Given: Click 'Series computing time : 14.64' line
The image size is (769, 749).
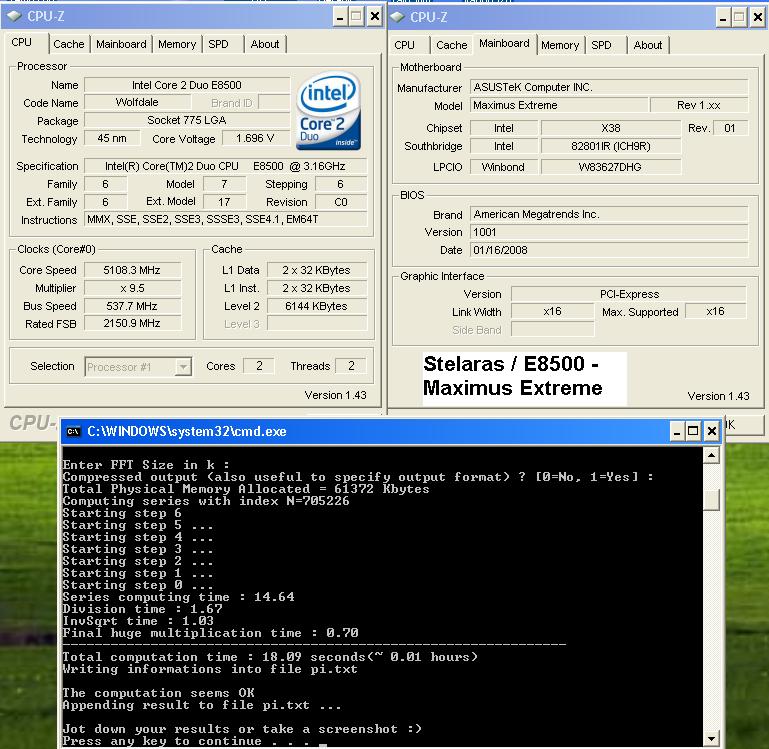Looking at the screenshot, I should point(179,597).
